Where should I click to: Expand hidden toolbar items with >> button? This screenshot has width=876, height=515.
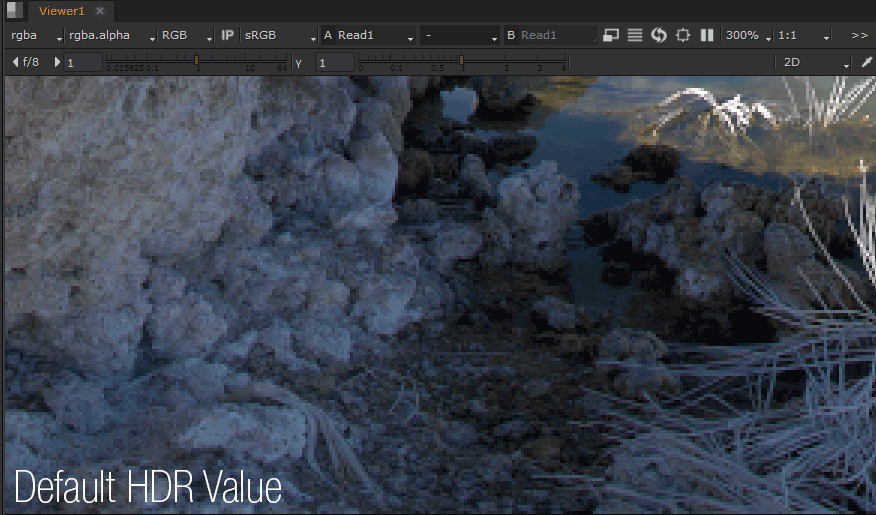(859, 35)
